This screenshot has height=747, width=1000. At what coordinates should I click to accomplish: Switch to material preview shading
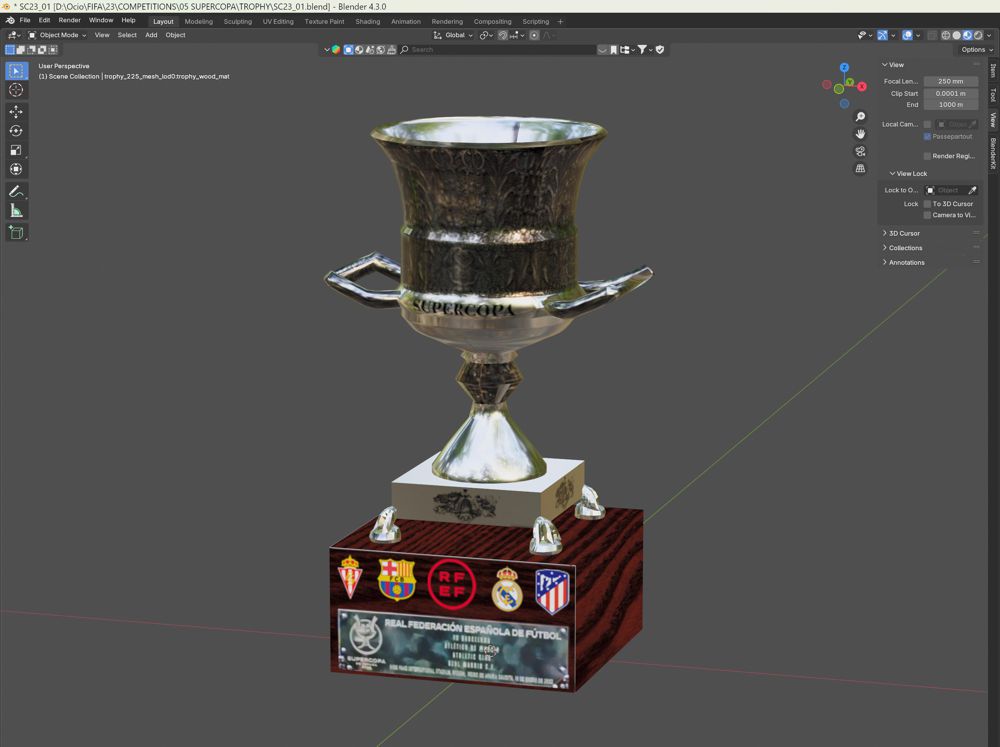click(967, 35)
